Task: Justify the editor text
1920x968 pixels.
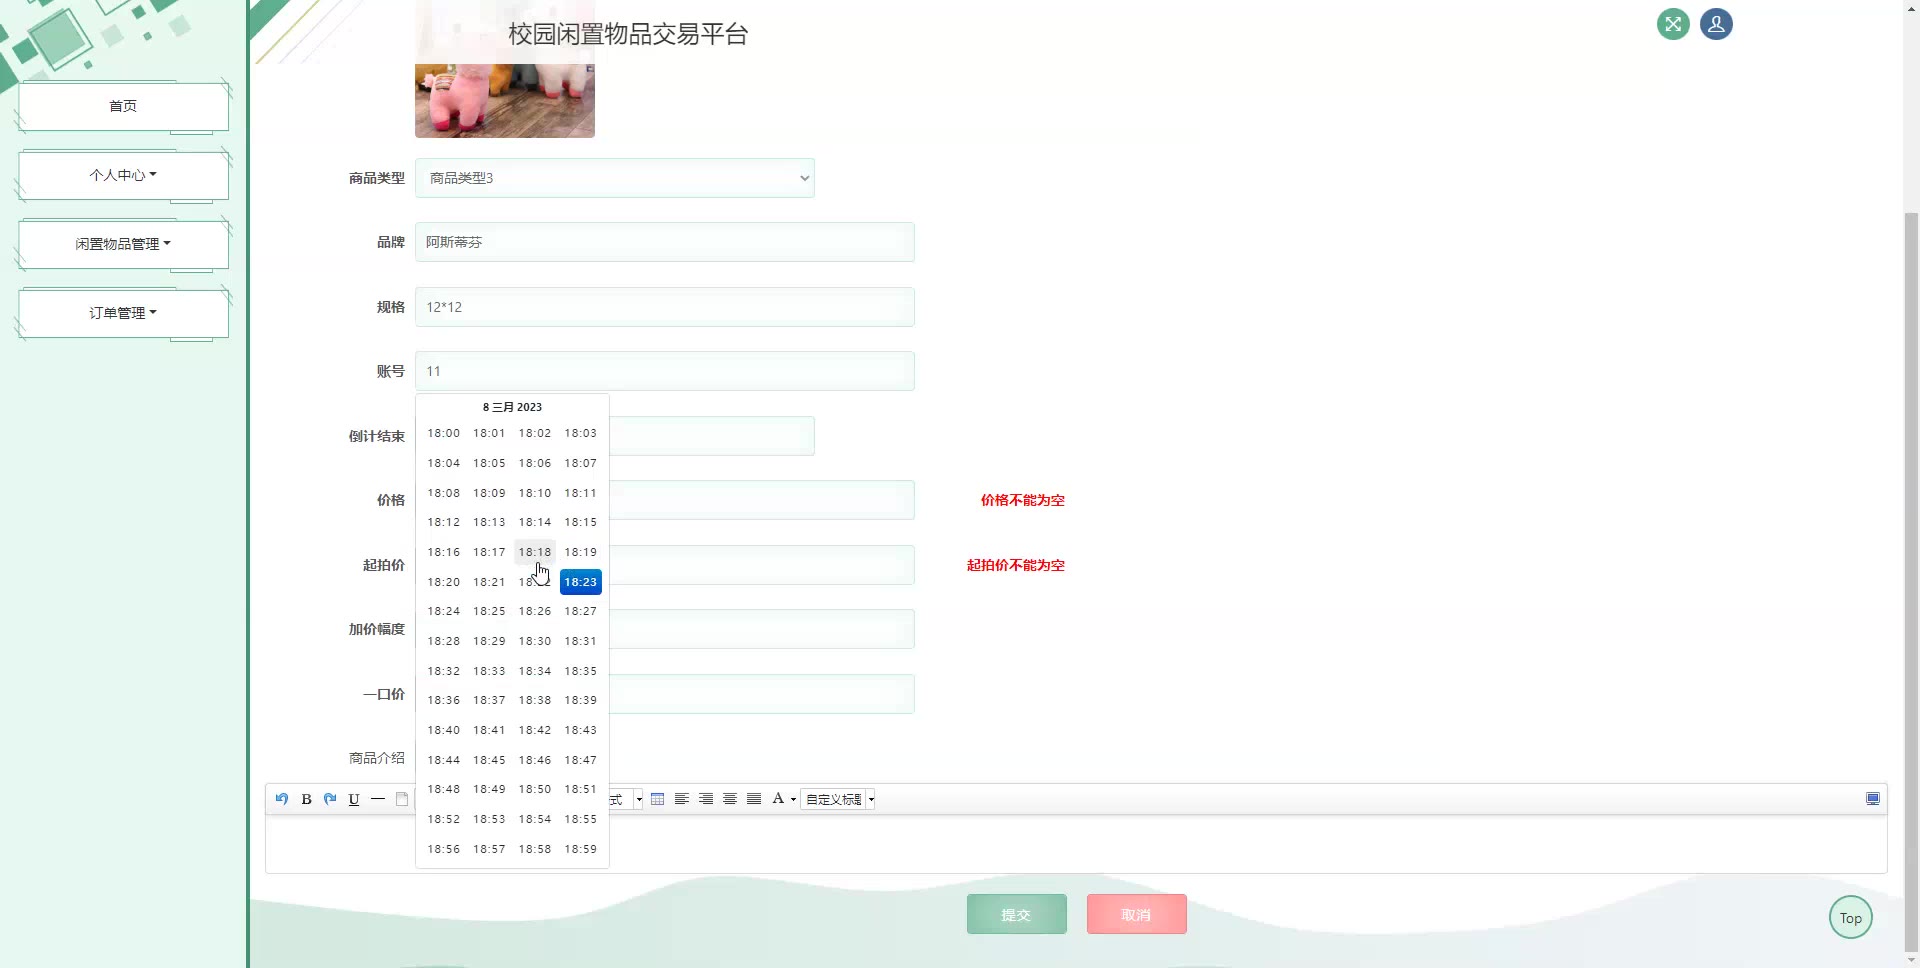Action: [x=754, y=799]
